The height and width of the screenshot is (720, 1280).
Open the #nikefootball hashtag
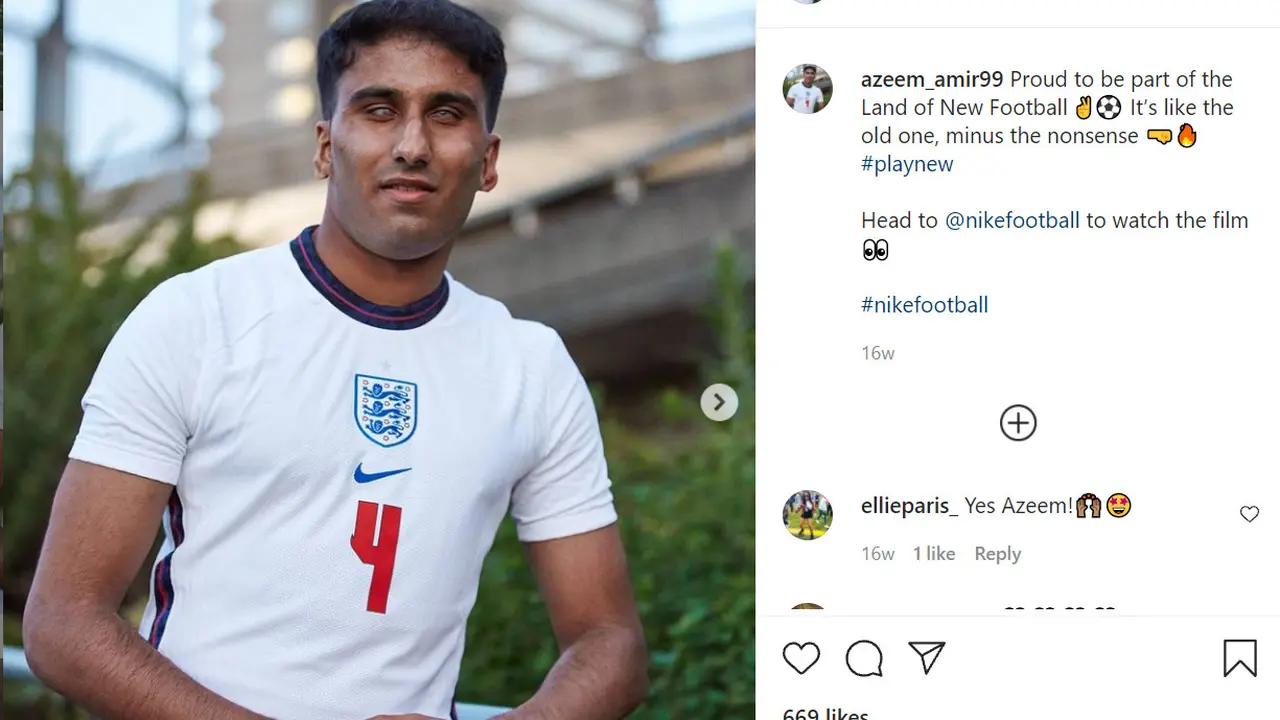point(924,305)
